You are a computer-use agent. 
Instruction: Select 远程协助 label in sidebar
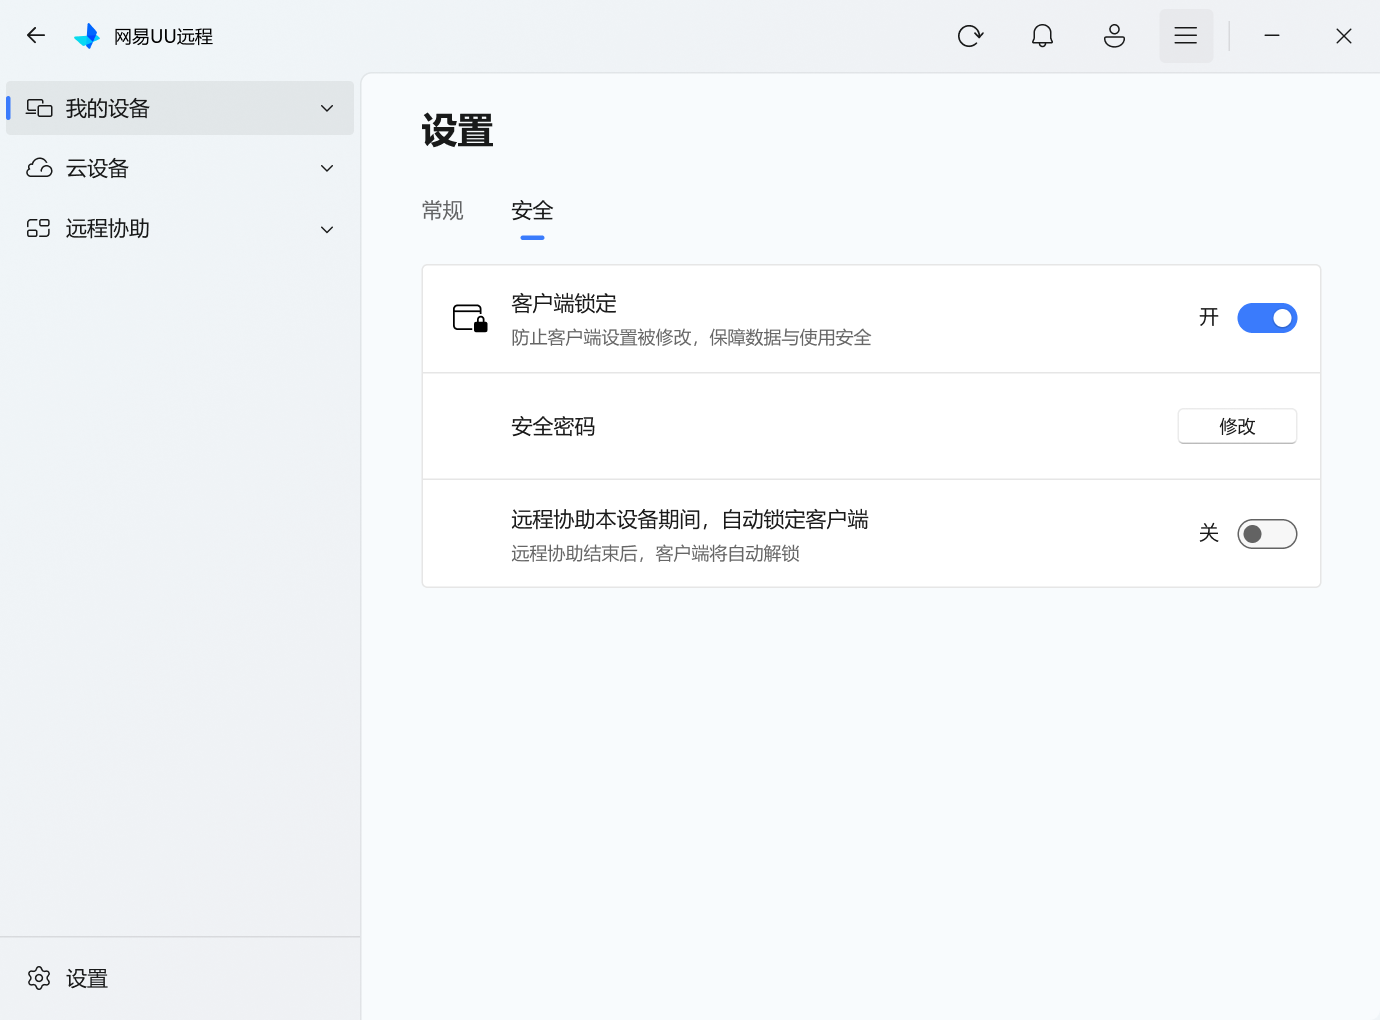click(x=108, y=229)
